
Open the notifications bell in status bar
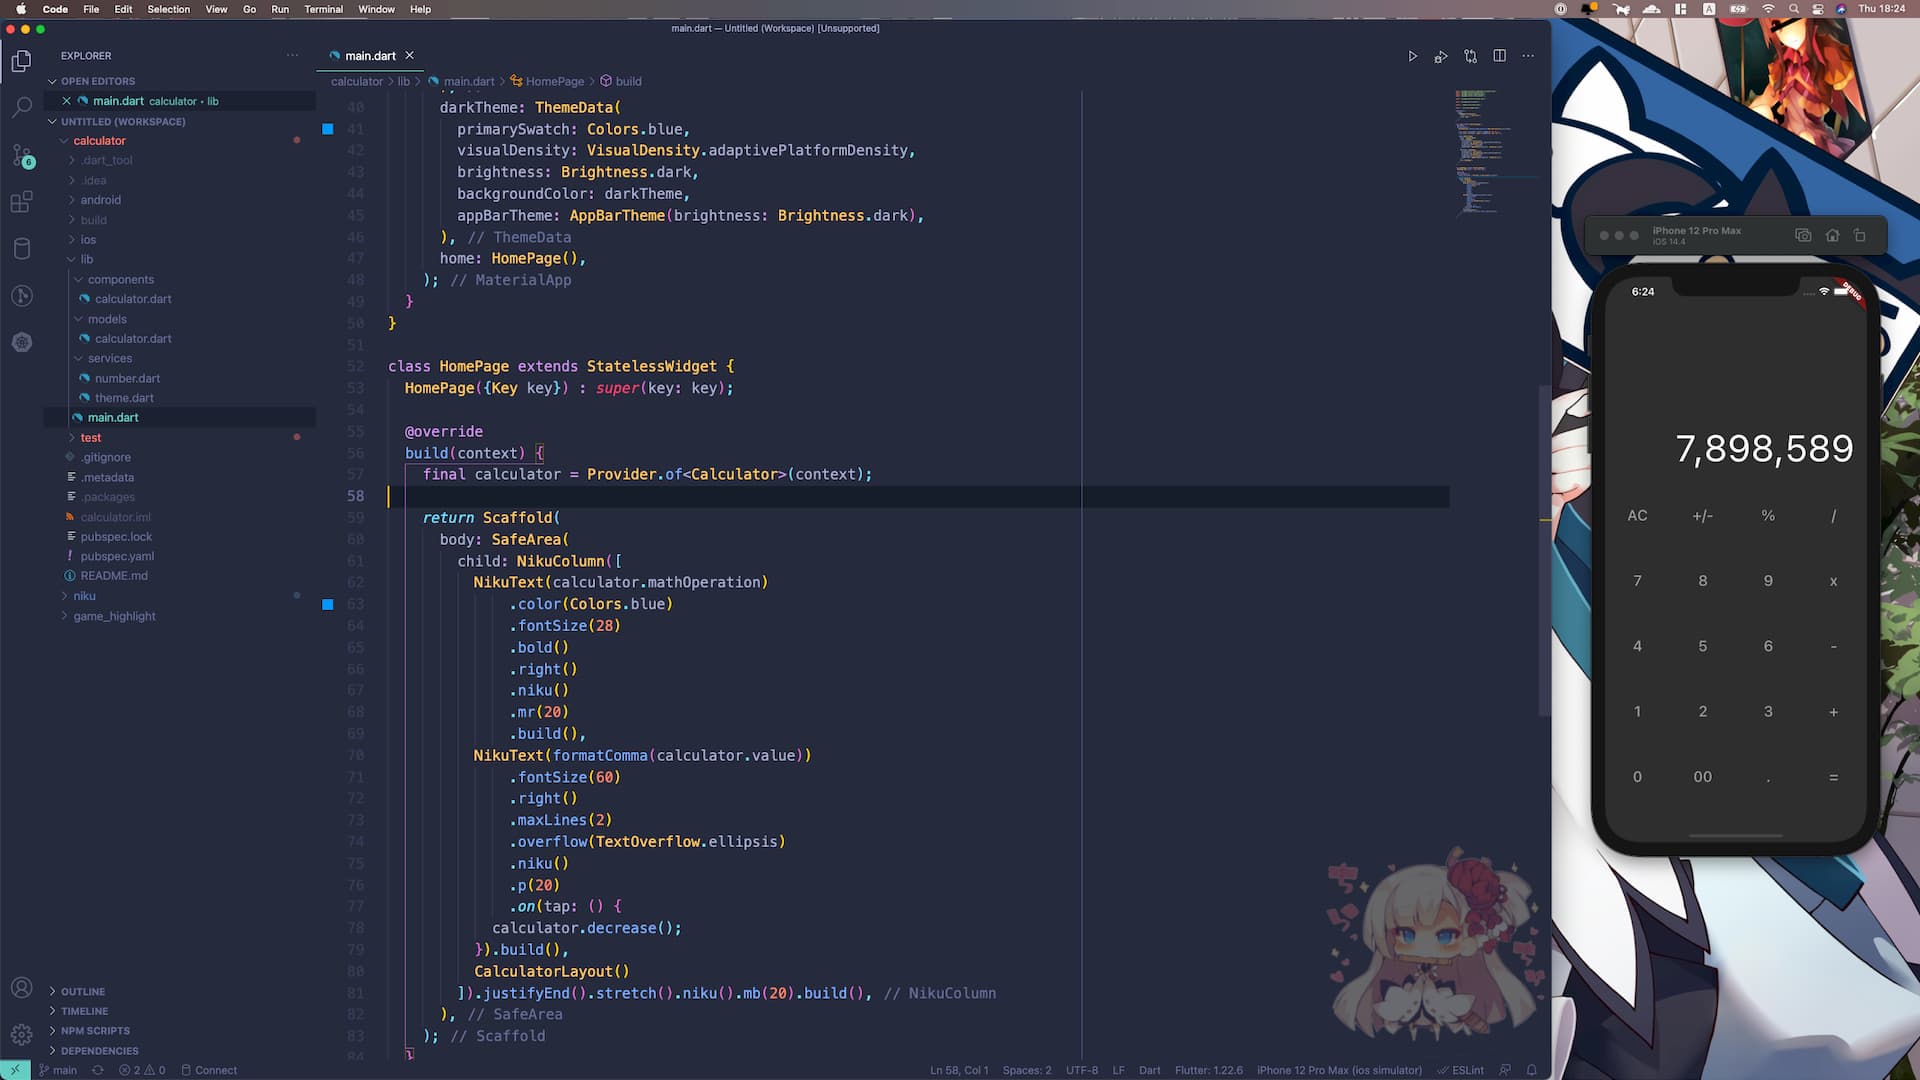tap(1531, 1070)
